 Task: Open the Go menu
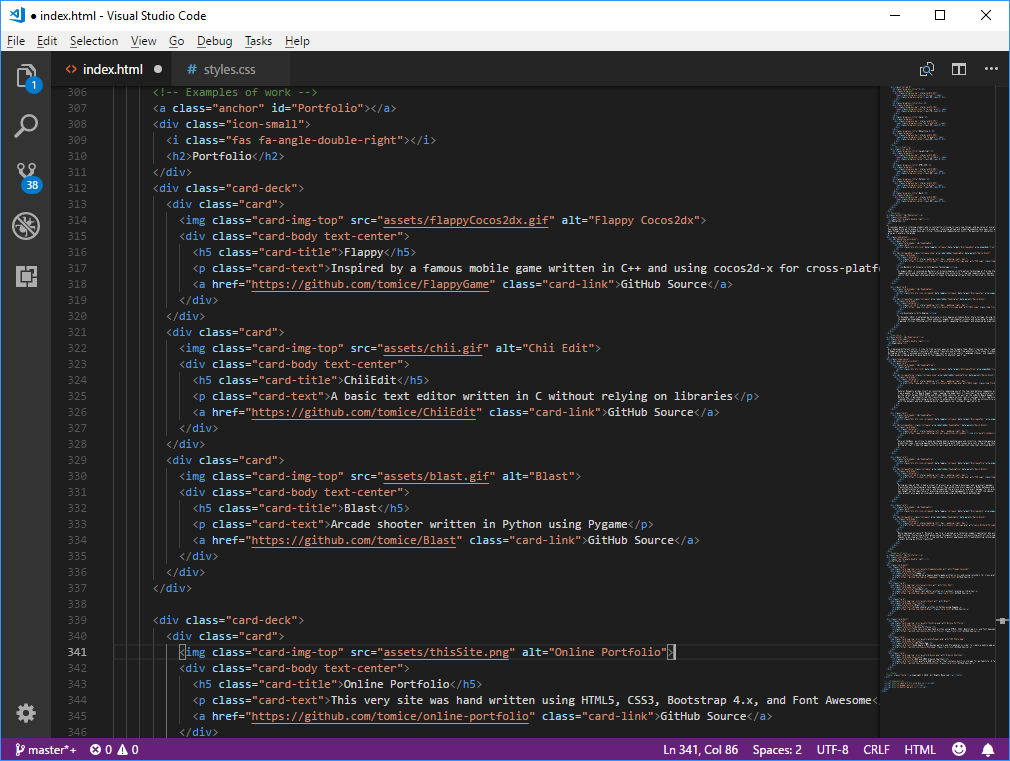coord(176,41)
